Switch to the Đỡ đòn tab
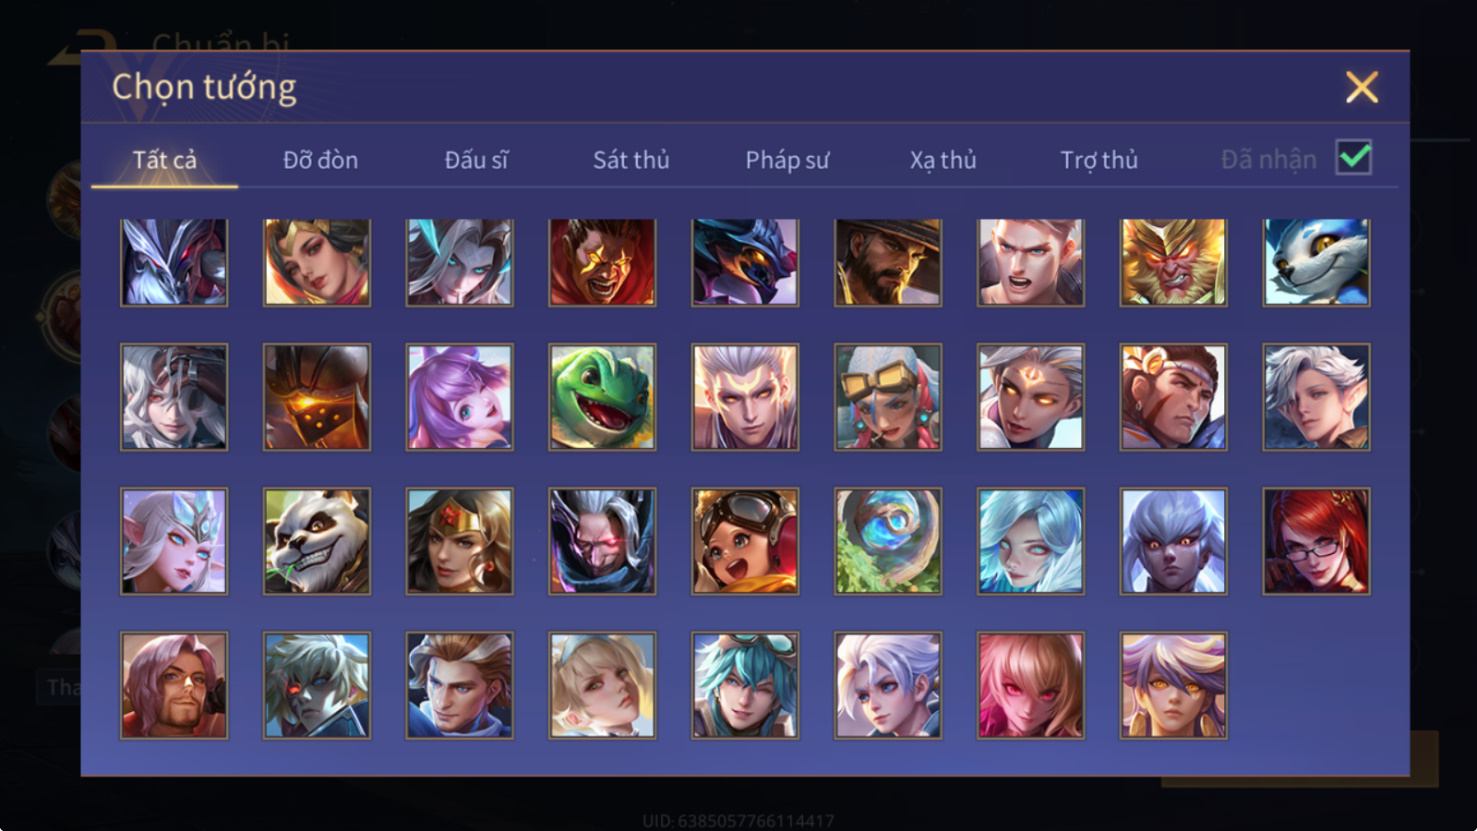This screenshot has height=831, width=1477. [320, 160]
